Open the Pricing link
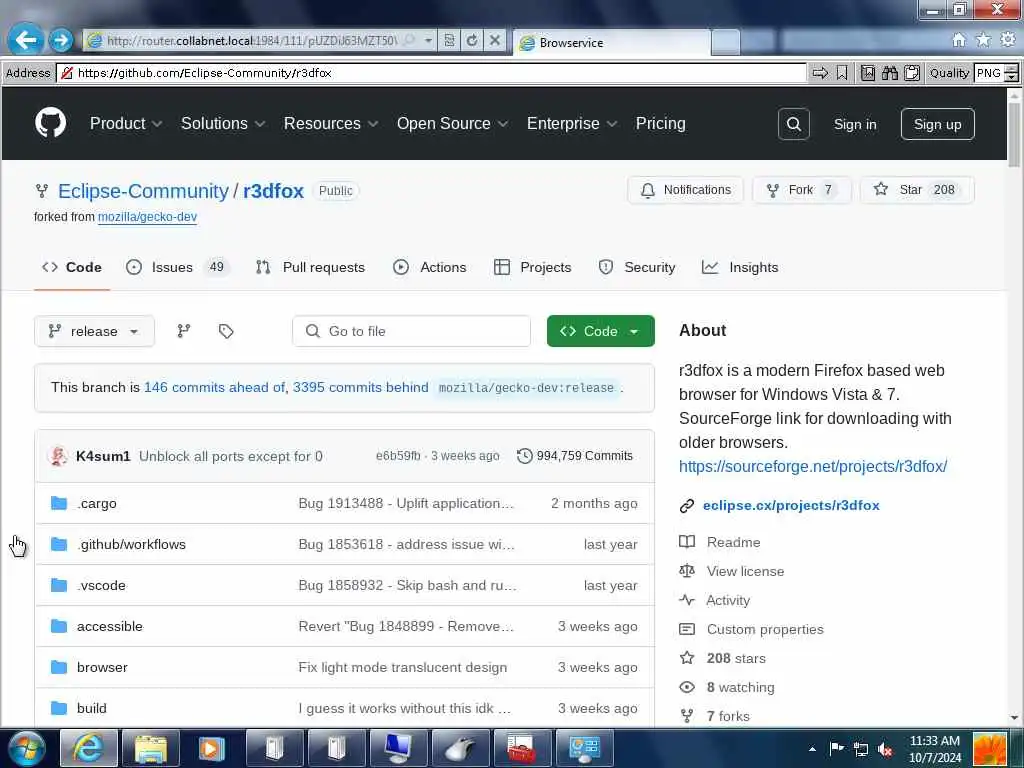This screenshot has height=768, width=1024. (x=660, y=123)
